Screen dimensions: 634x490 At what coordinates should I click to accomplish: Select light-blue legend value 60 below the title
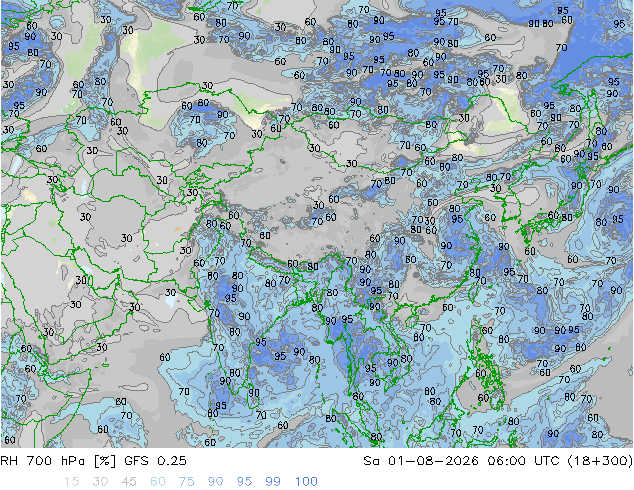(x=158, y=482)
